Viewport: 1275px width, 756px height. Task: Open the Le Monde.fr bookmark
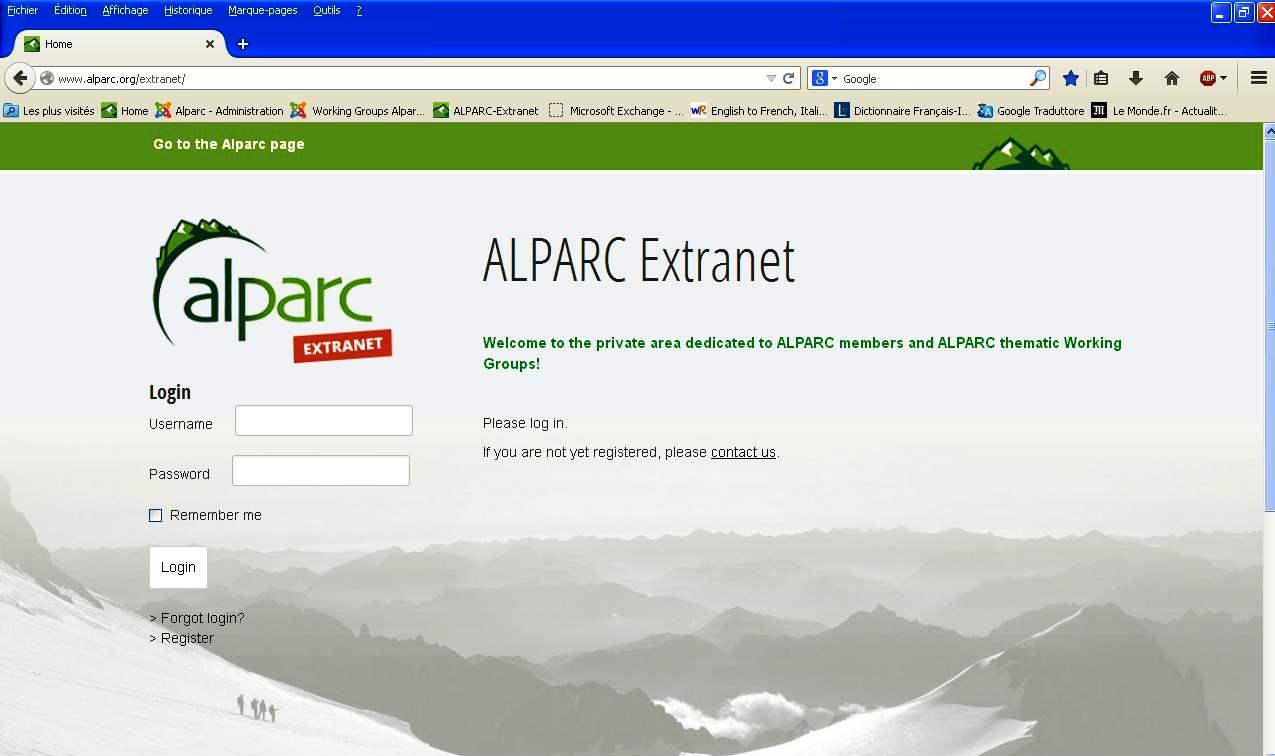click(1159, 111)
